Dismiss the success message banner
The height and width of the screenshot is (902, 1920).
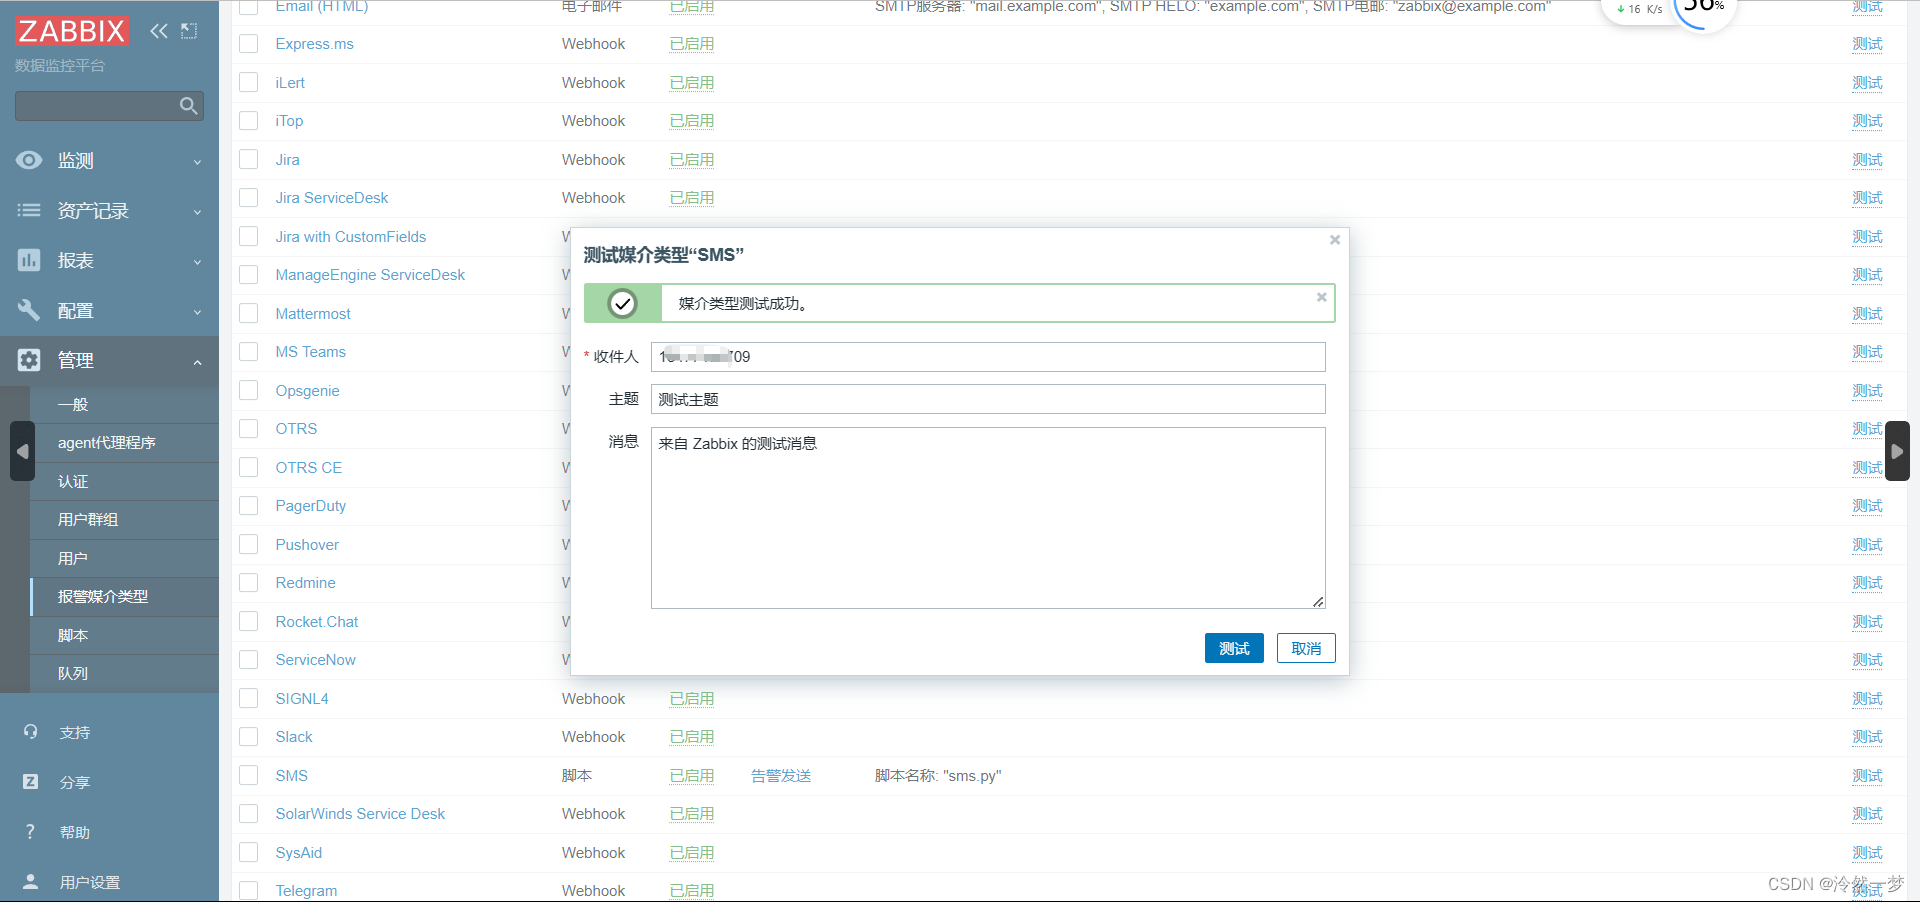point(1321,297)
